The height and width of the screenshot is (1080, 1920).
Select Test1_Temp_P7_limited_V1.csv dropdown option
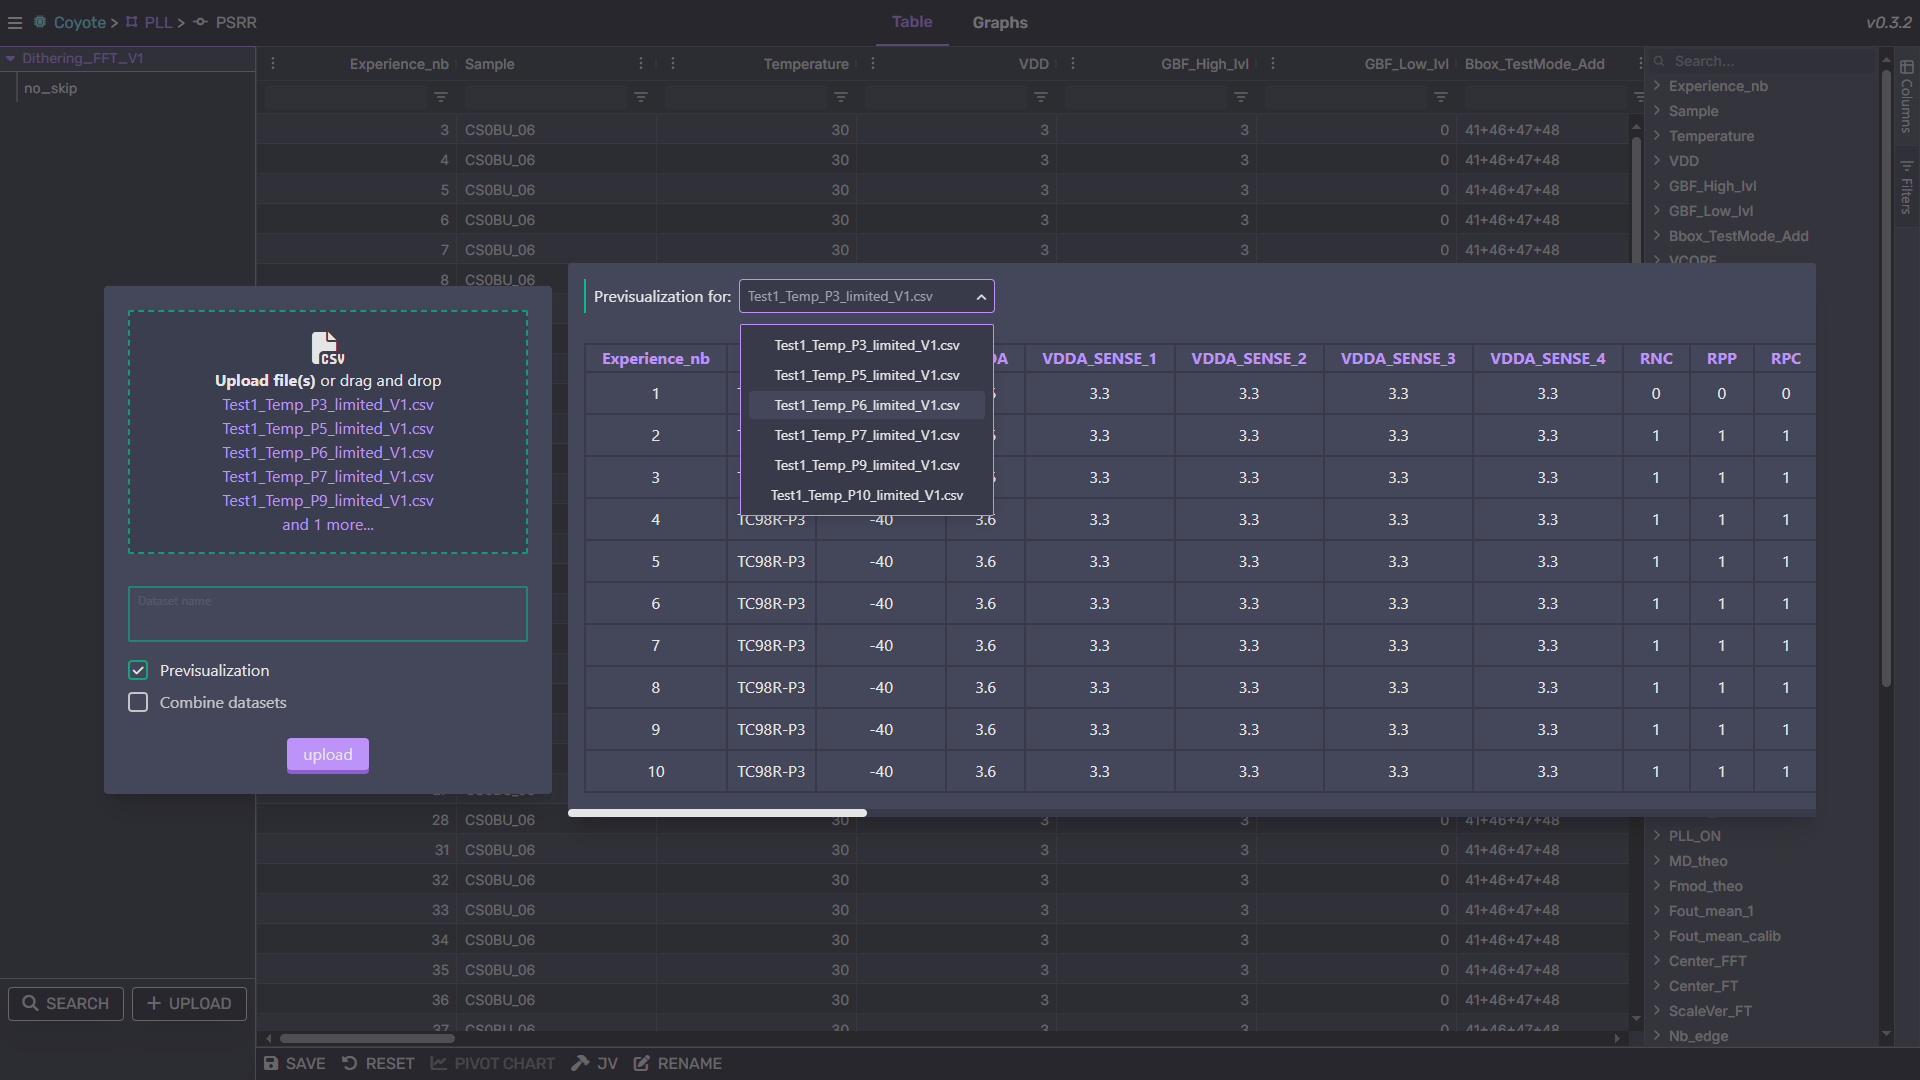(867, 435)
